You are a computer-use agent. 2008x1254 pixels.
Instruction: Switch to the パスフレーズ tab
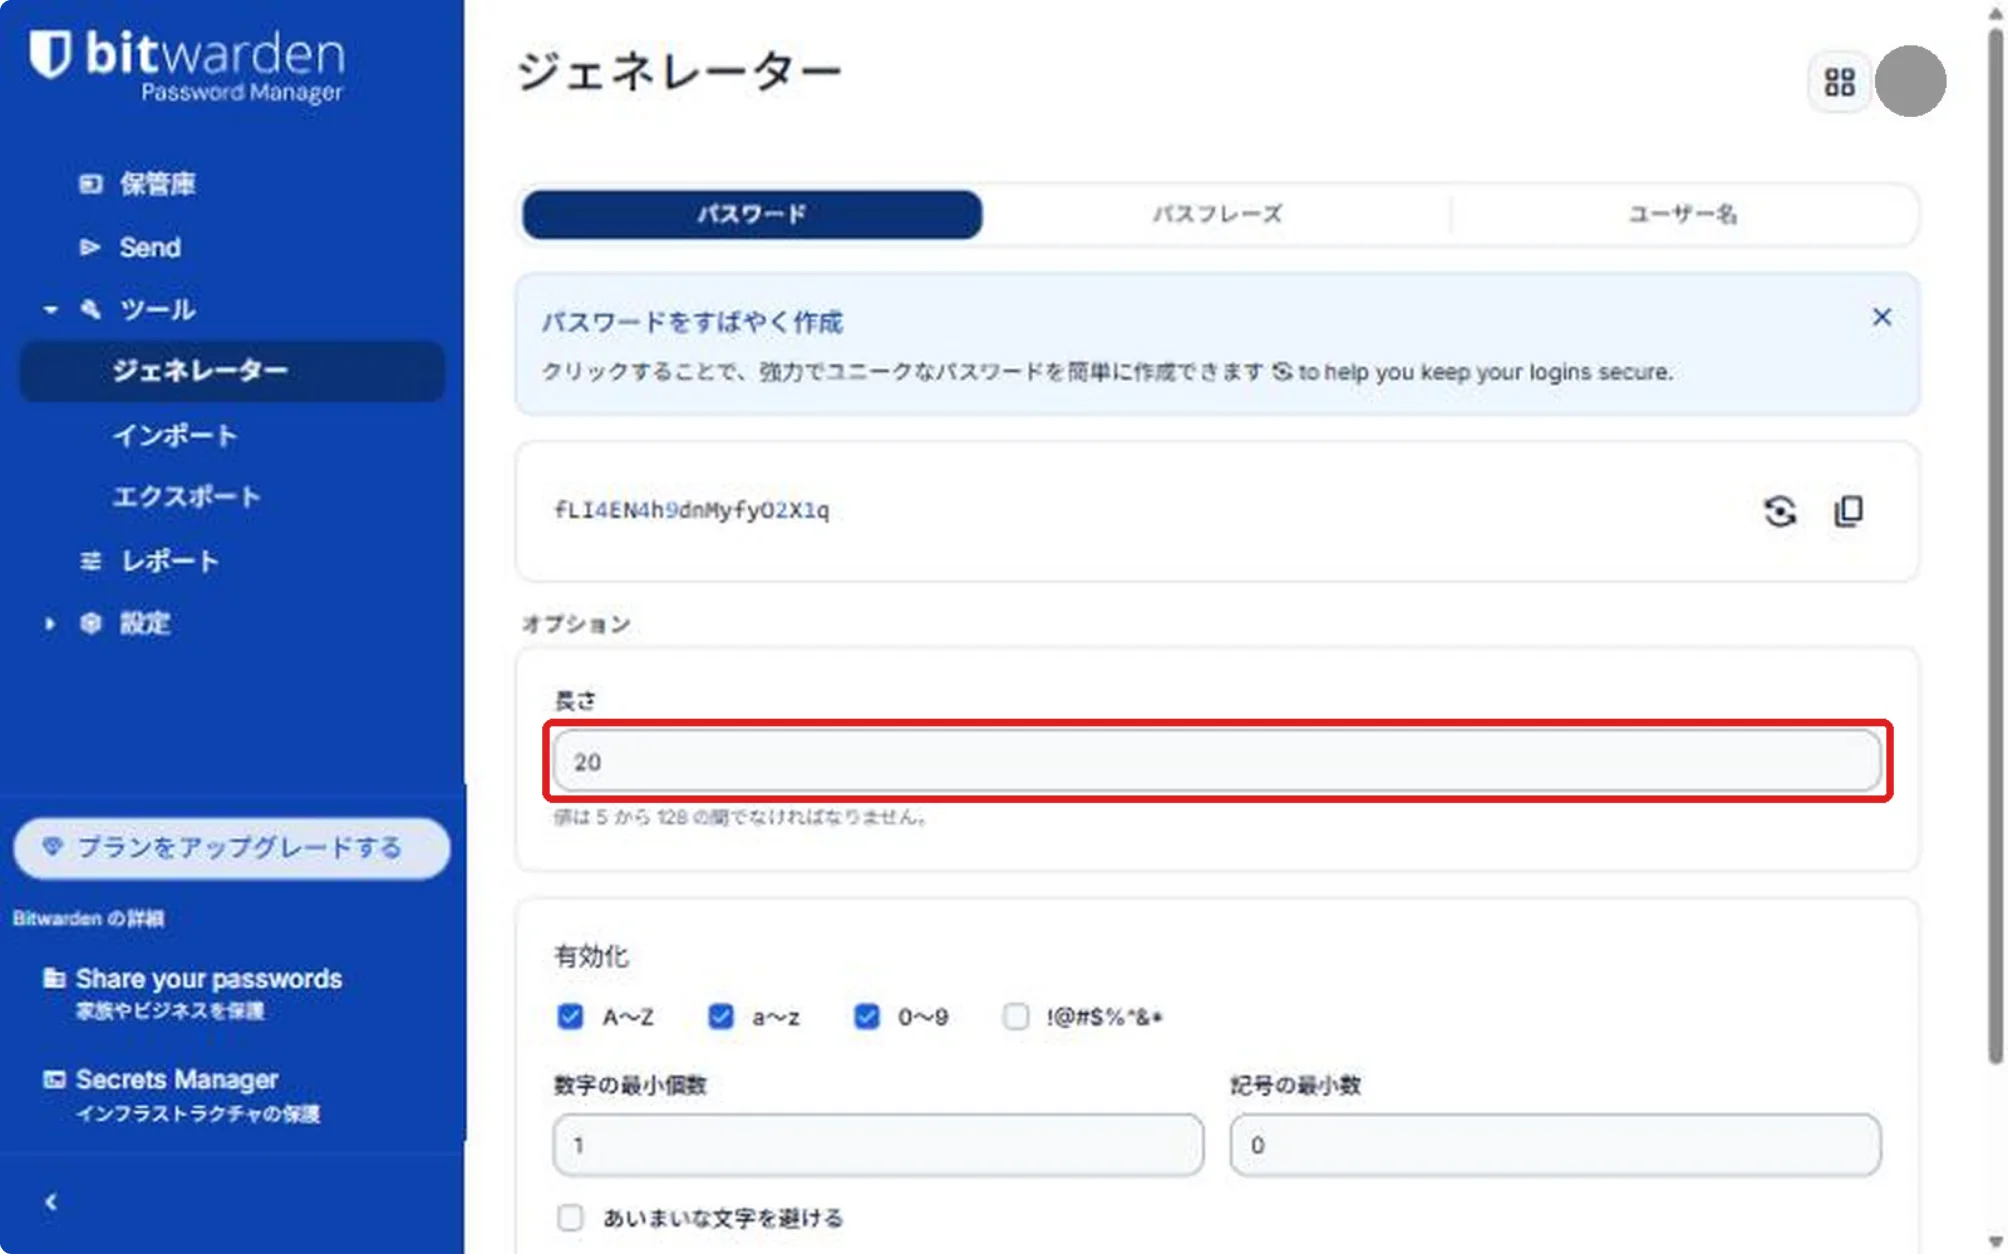1217,214
